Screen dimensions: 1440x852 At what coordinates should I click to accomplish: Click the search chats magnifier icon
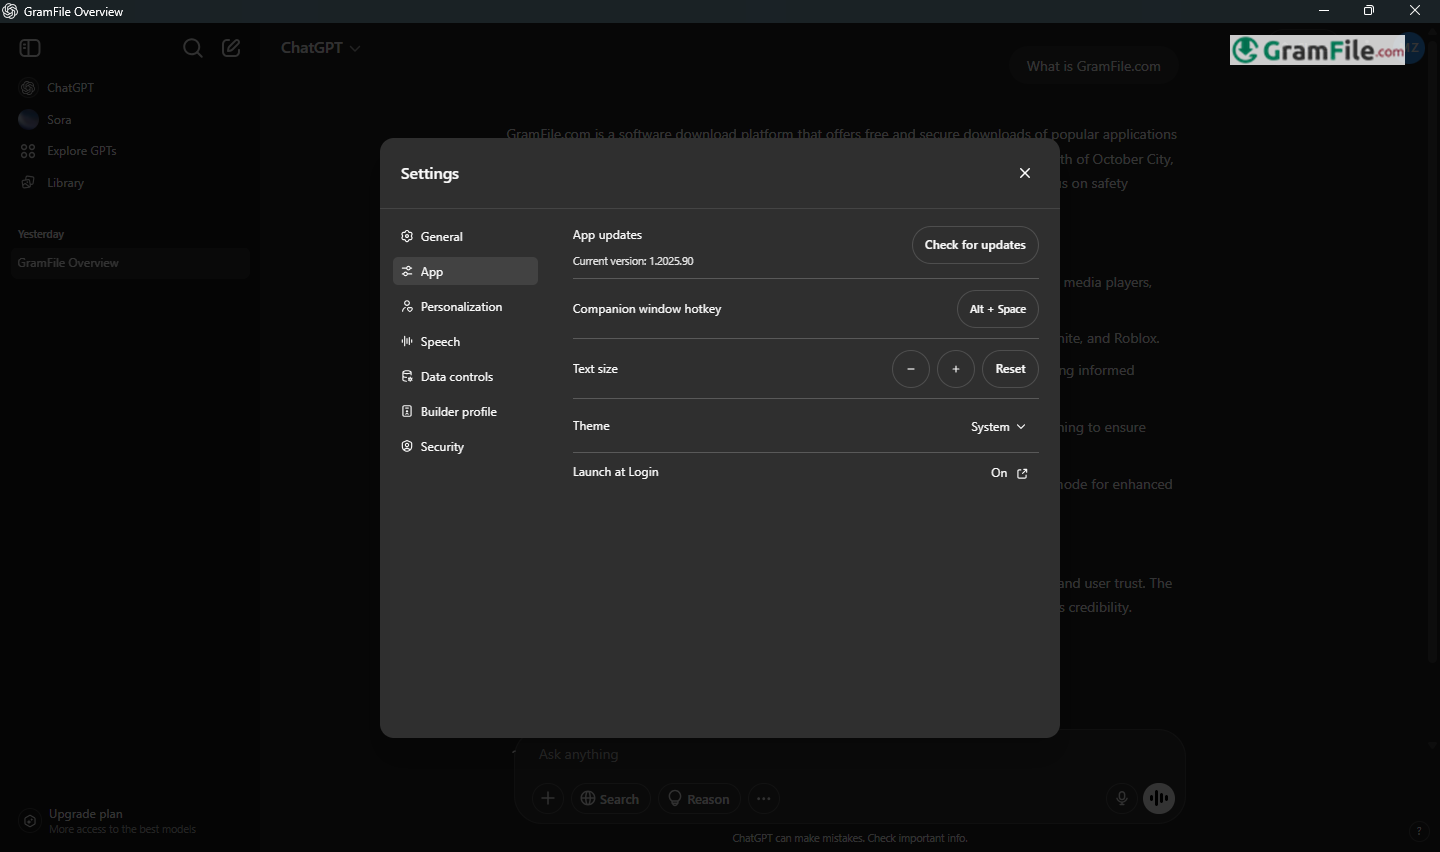pos(193,48)
